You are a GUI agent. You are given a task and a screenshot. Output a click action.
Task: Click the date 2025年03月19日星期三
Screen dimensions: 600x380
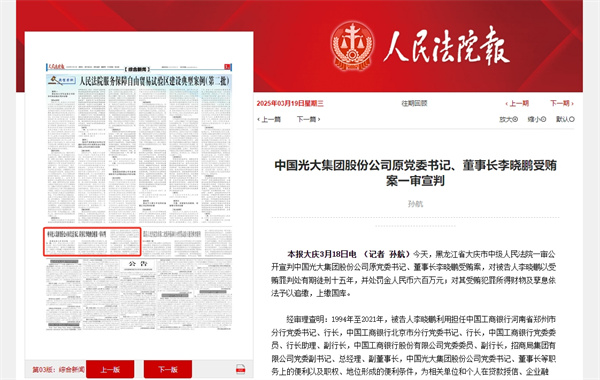tap(290, 103)
